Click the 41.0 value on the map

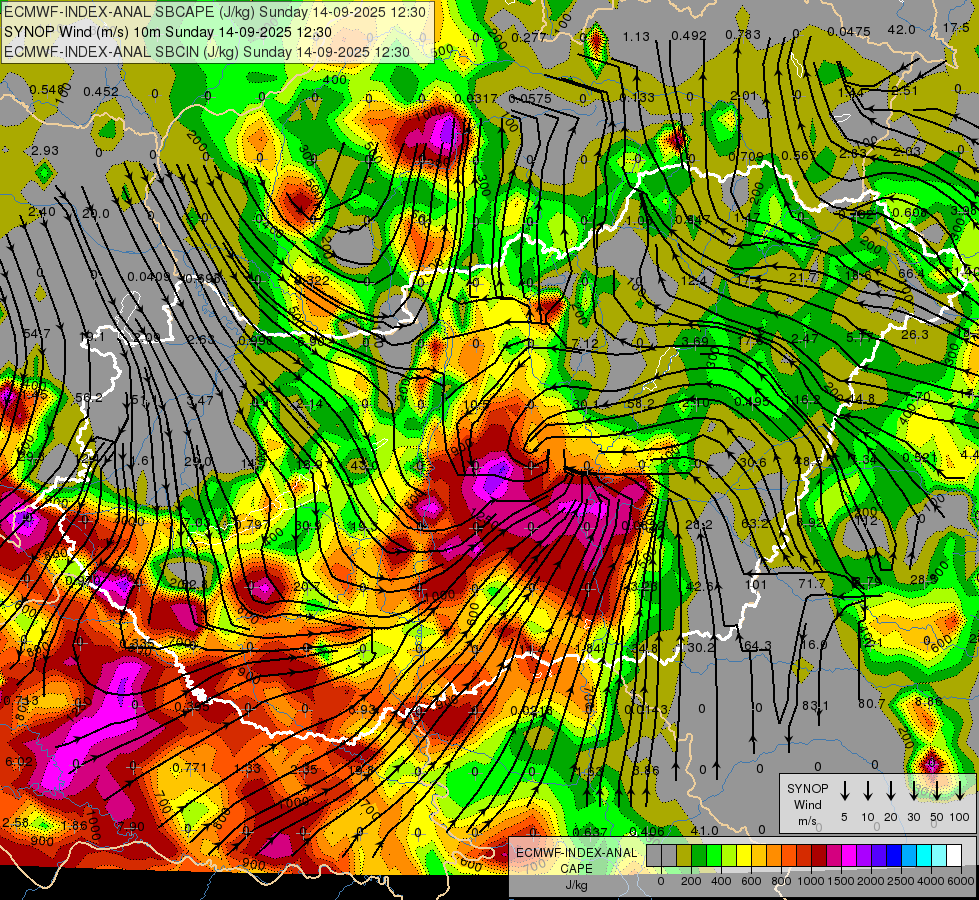pos(705,830)
